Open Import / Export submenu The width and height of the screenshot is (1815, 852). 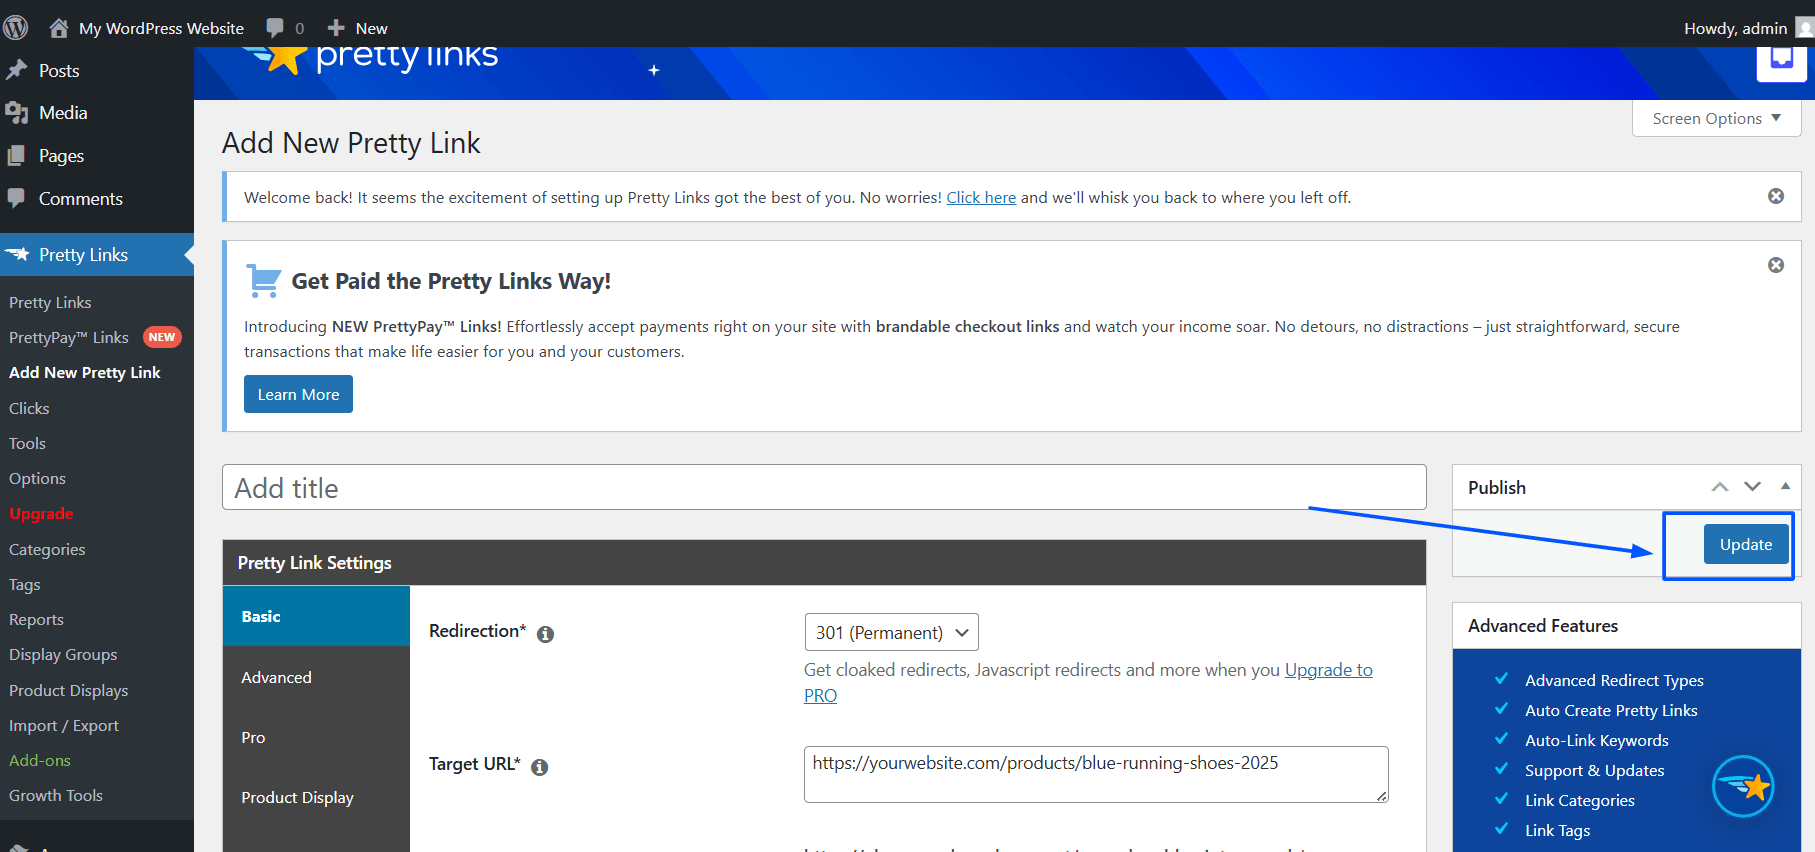pyautogui.click(x=64, y=725)
